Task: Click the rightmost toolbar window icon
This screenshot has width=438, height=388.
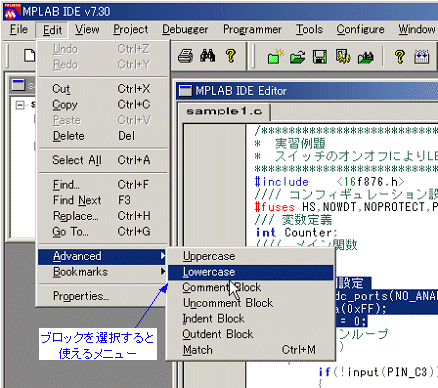Action: click(421, 57)
